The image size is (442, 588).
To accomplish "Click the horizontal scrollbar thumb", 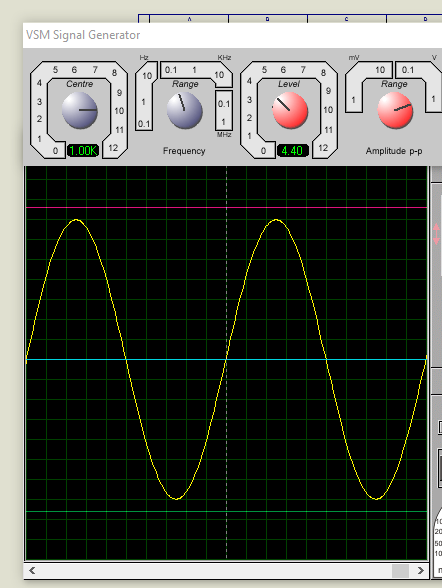I will tap(400, 571).
